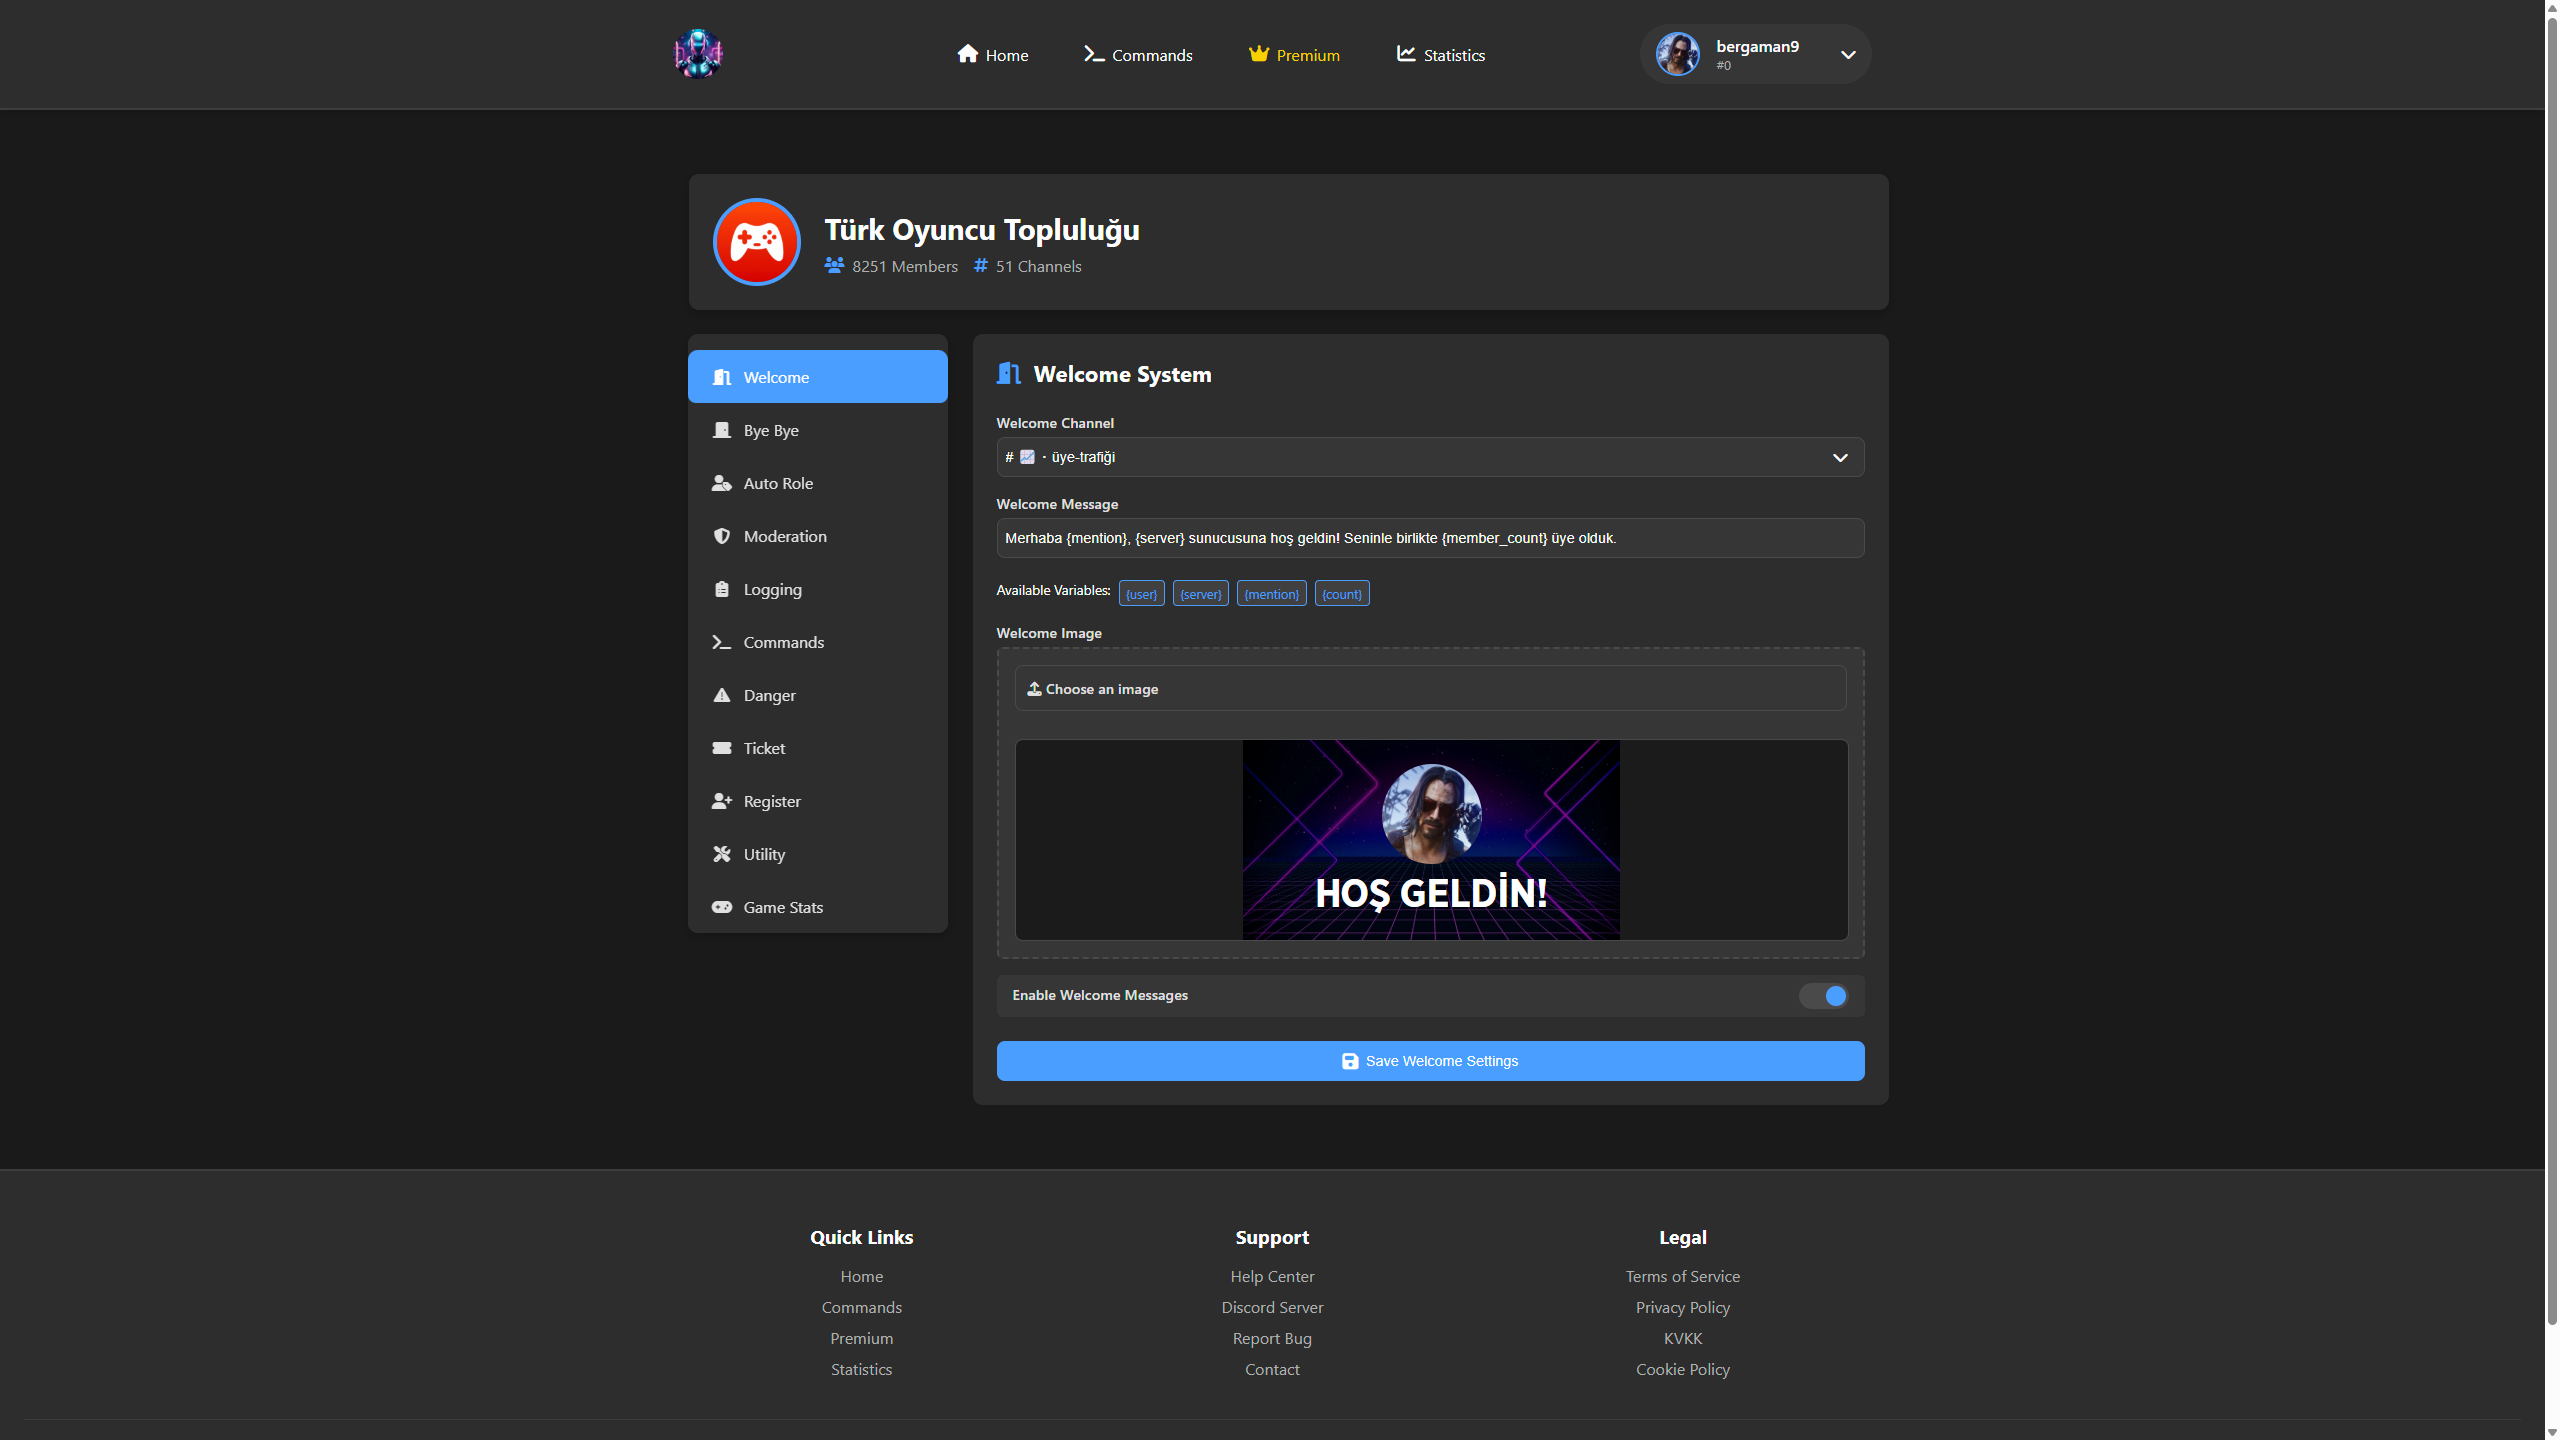Insert the {count} variable tag
This screenshot has width=2560, height=1440.
[1342, 594]
